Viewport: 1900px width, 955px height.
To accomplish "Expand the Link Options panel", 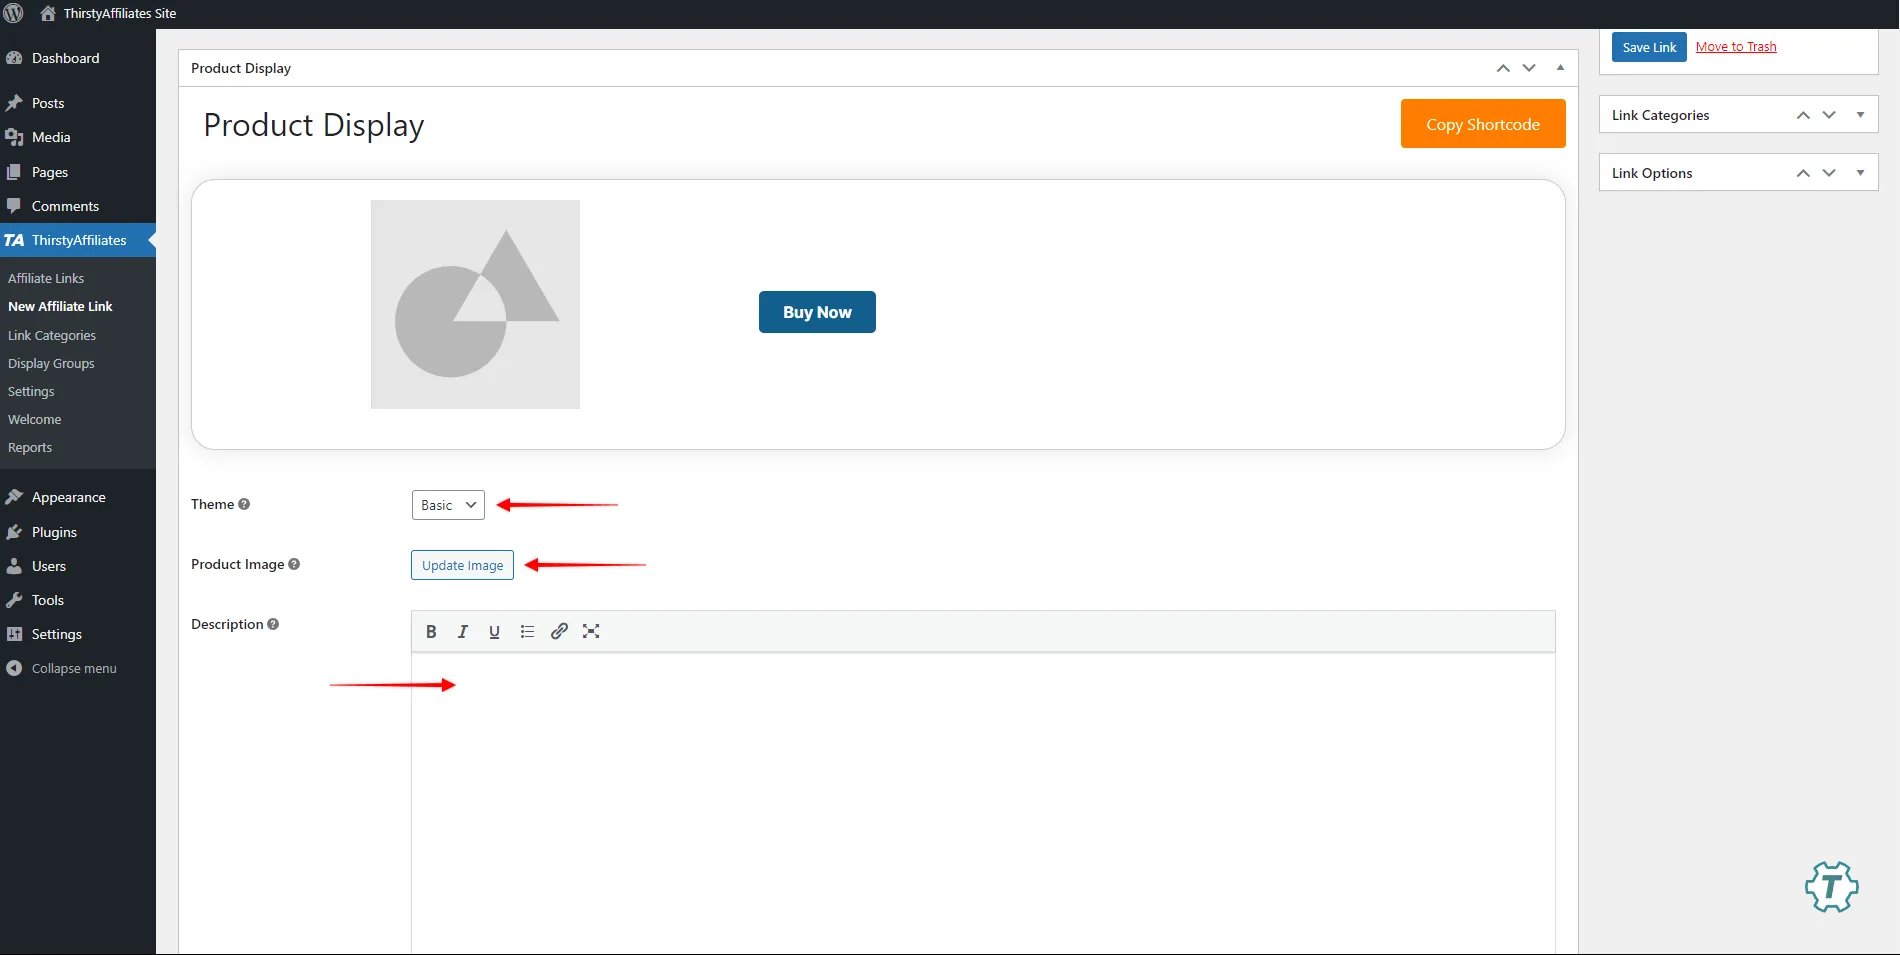I will [1860, 173].
